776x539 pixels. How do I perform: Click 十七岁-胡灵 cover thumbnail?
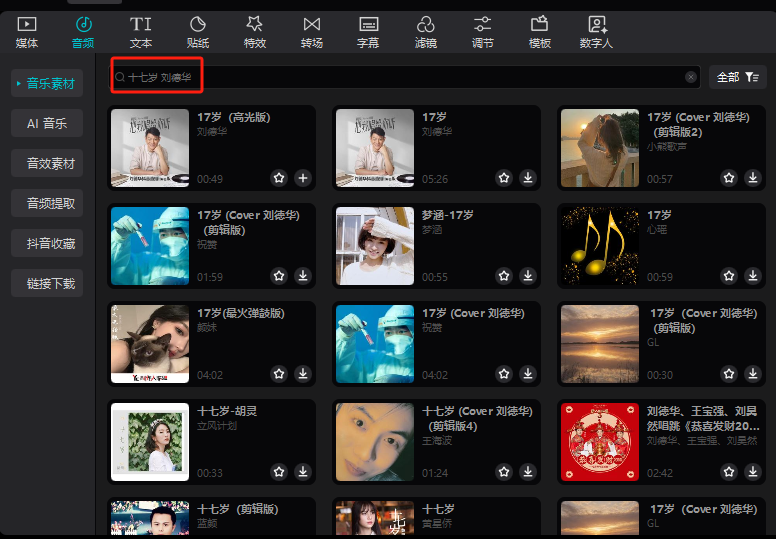coord(150,442)
